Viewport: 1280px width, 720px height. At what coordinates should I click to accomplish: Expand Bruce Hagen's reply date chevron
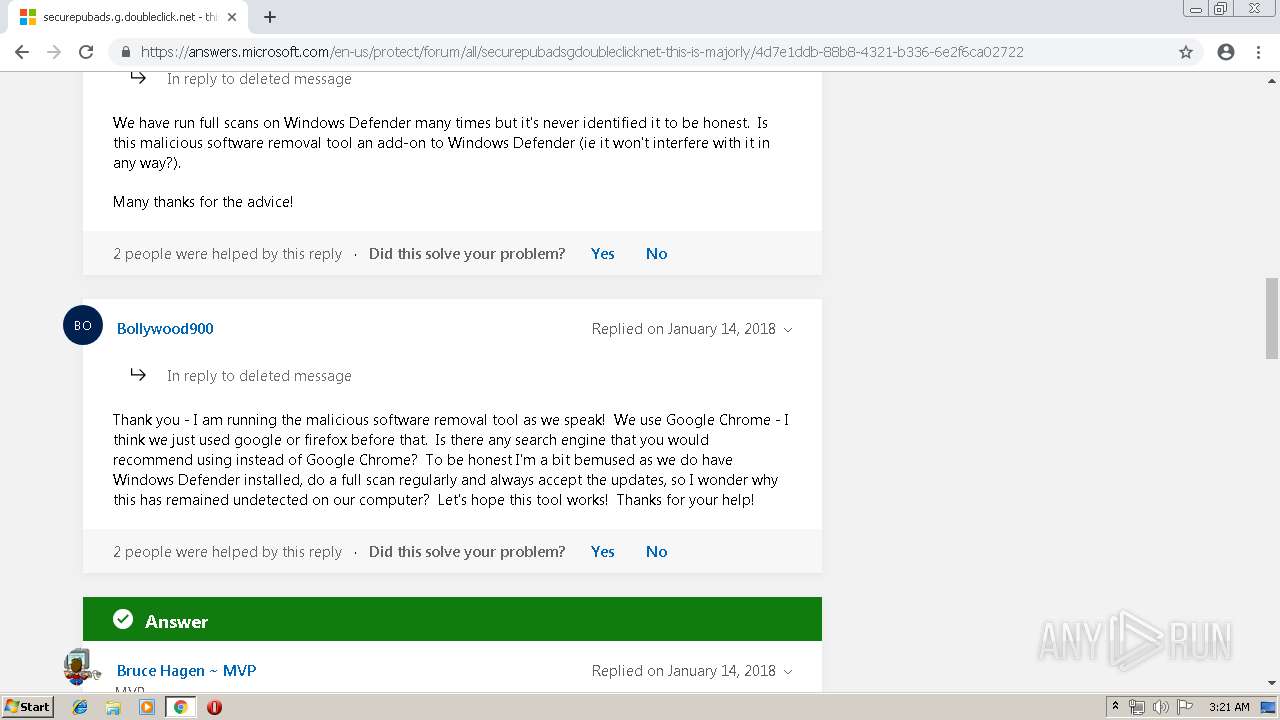click(x=788, y=672)
